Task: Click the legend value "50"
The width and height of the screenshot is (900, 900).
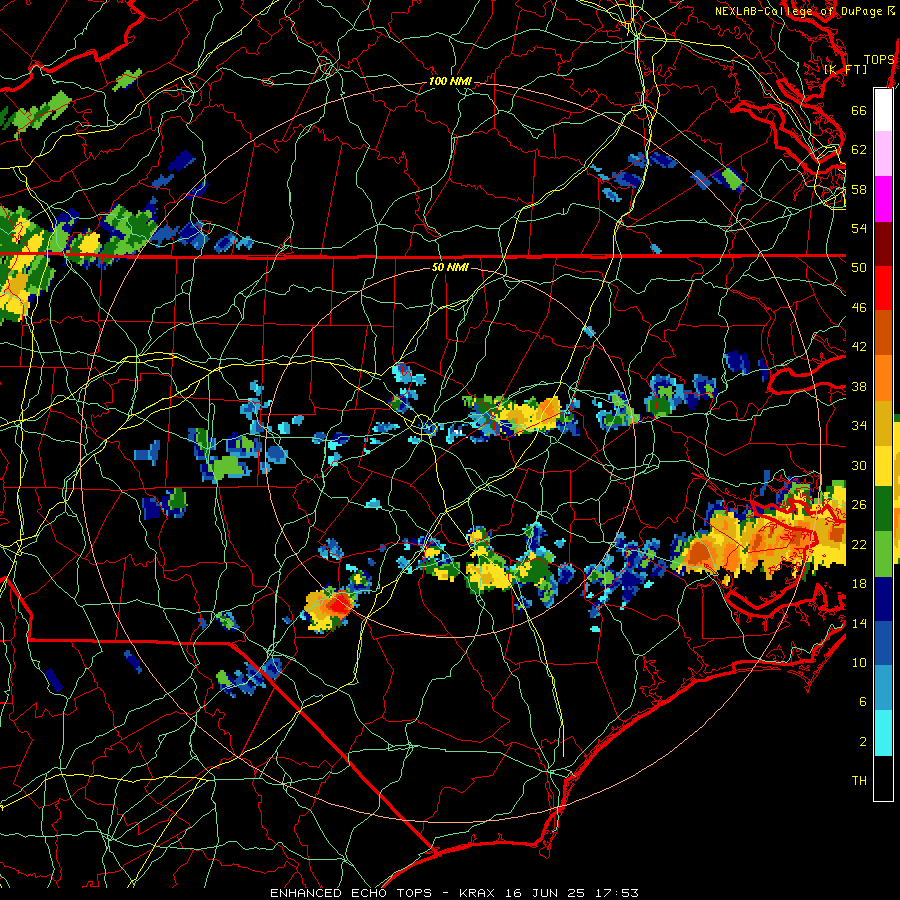Action: (859, 267)
